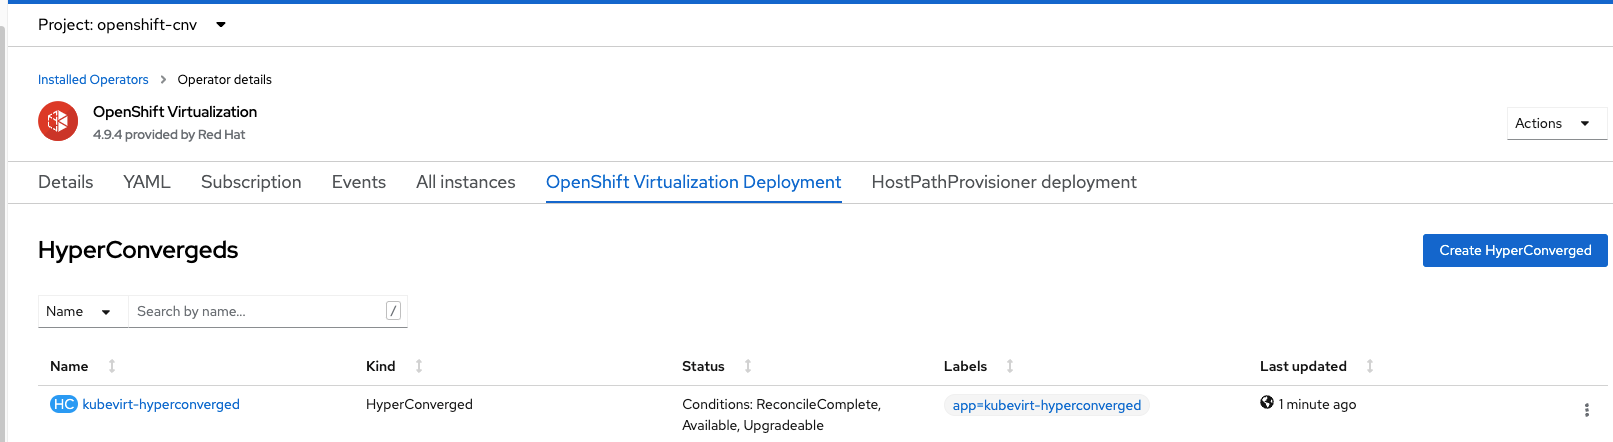Image resolution: width=1613 pixels, height=442 pixels.
Task: Click the HC resource badge icon
Action: (64, 404)
